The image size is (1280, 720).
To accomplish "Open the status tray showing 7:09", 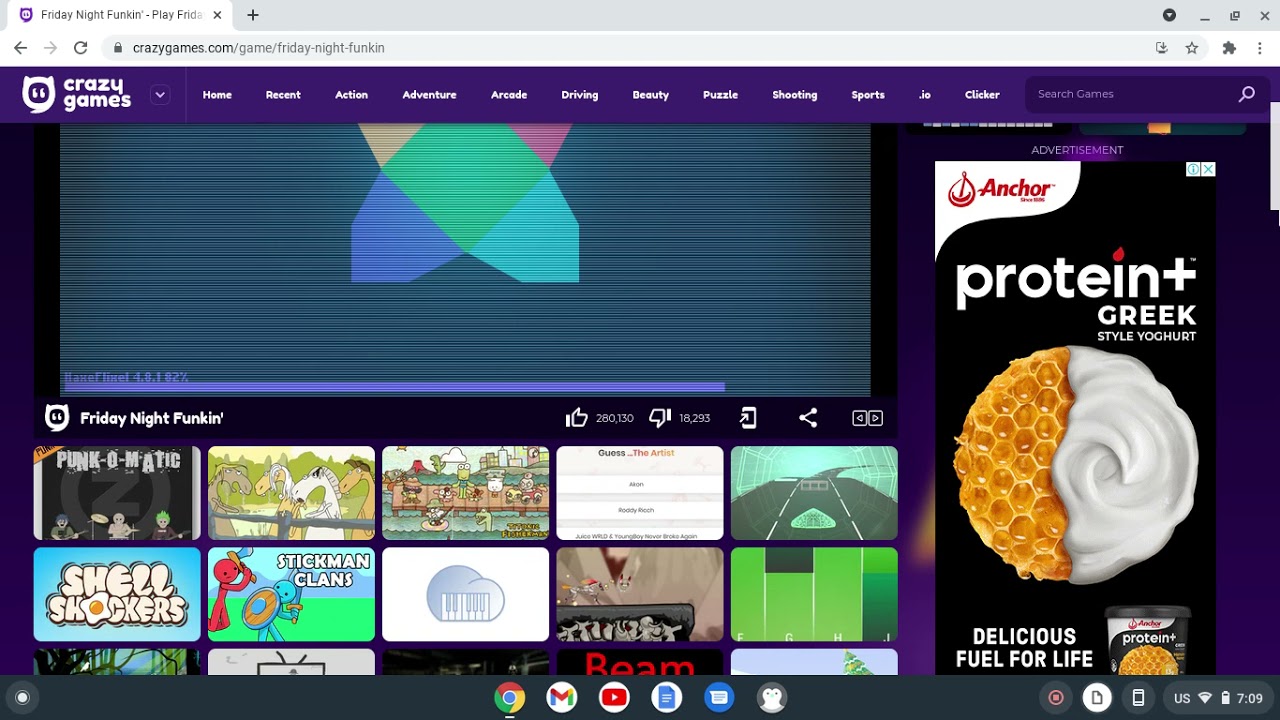I will coord(1218,698).
